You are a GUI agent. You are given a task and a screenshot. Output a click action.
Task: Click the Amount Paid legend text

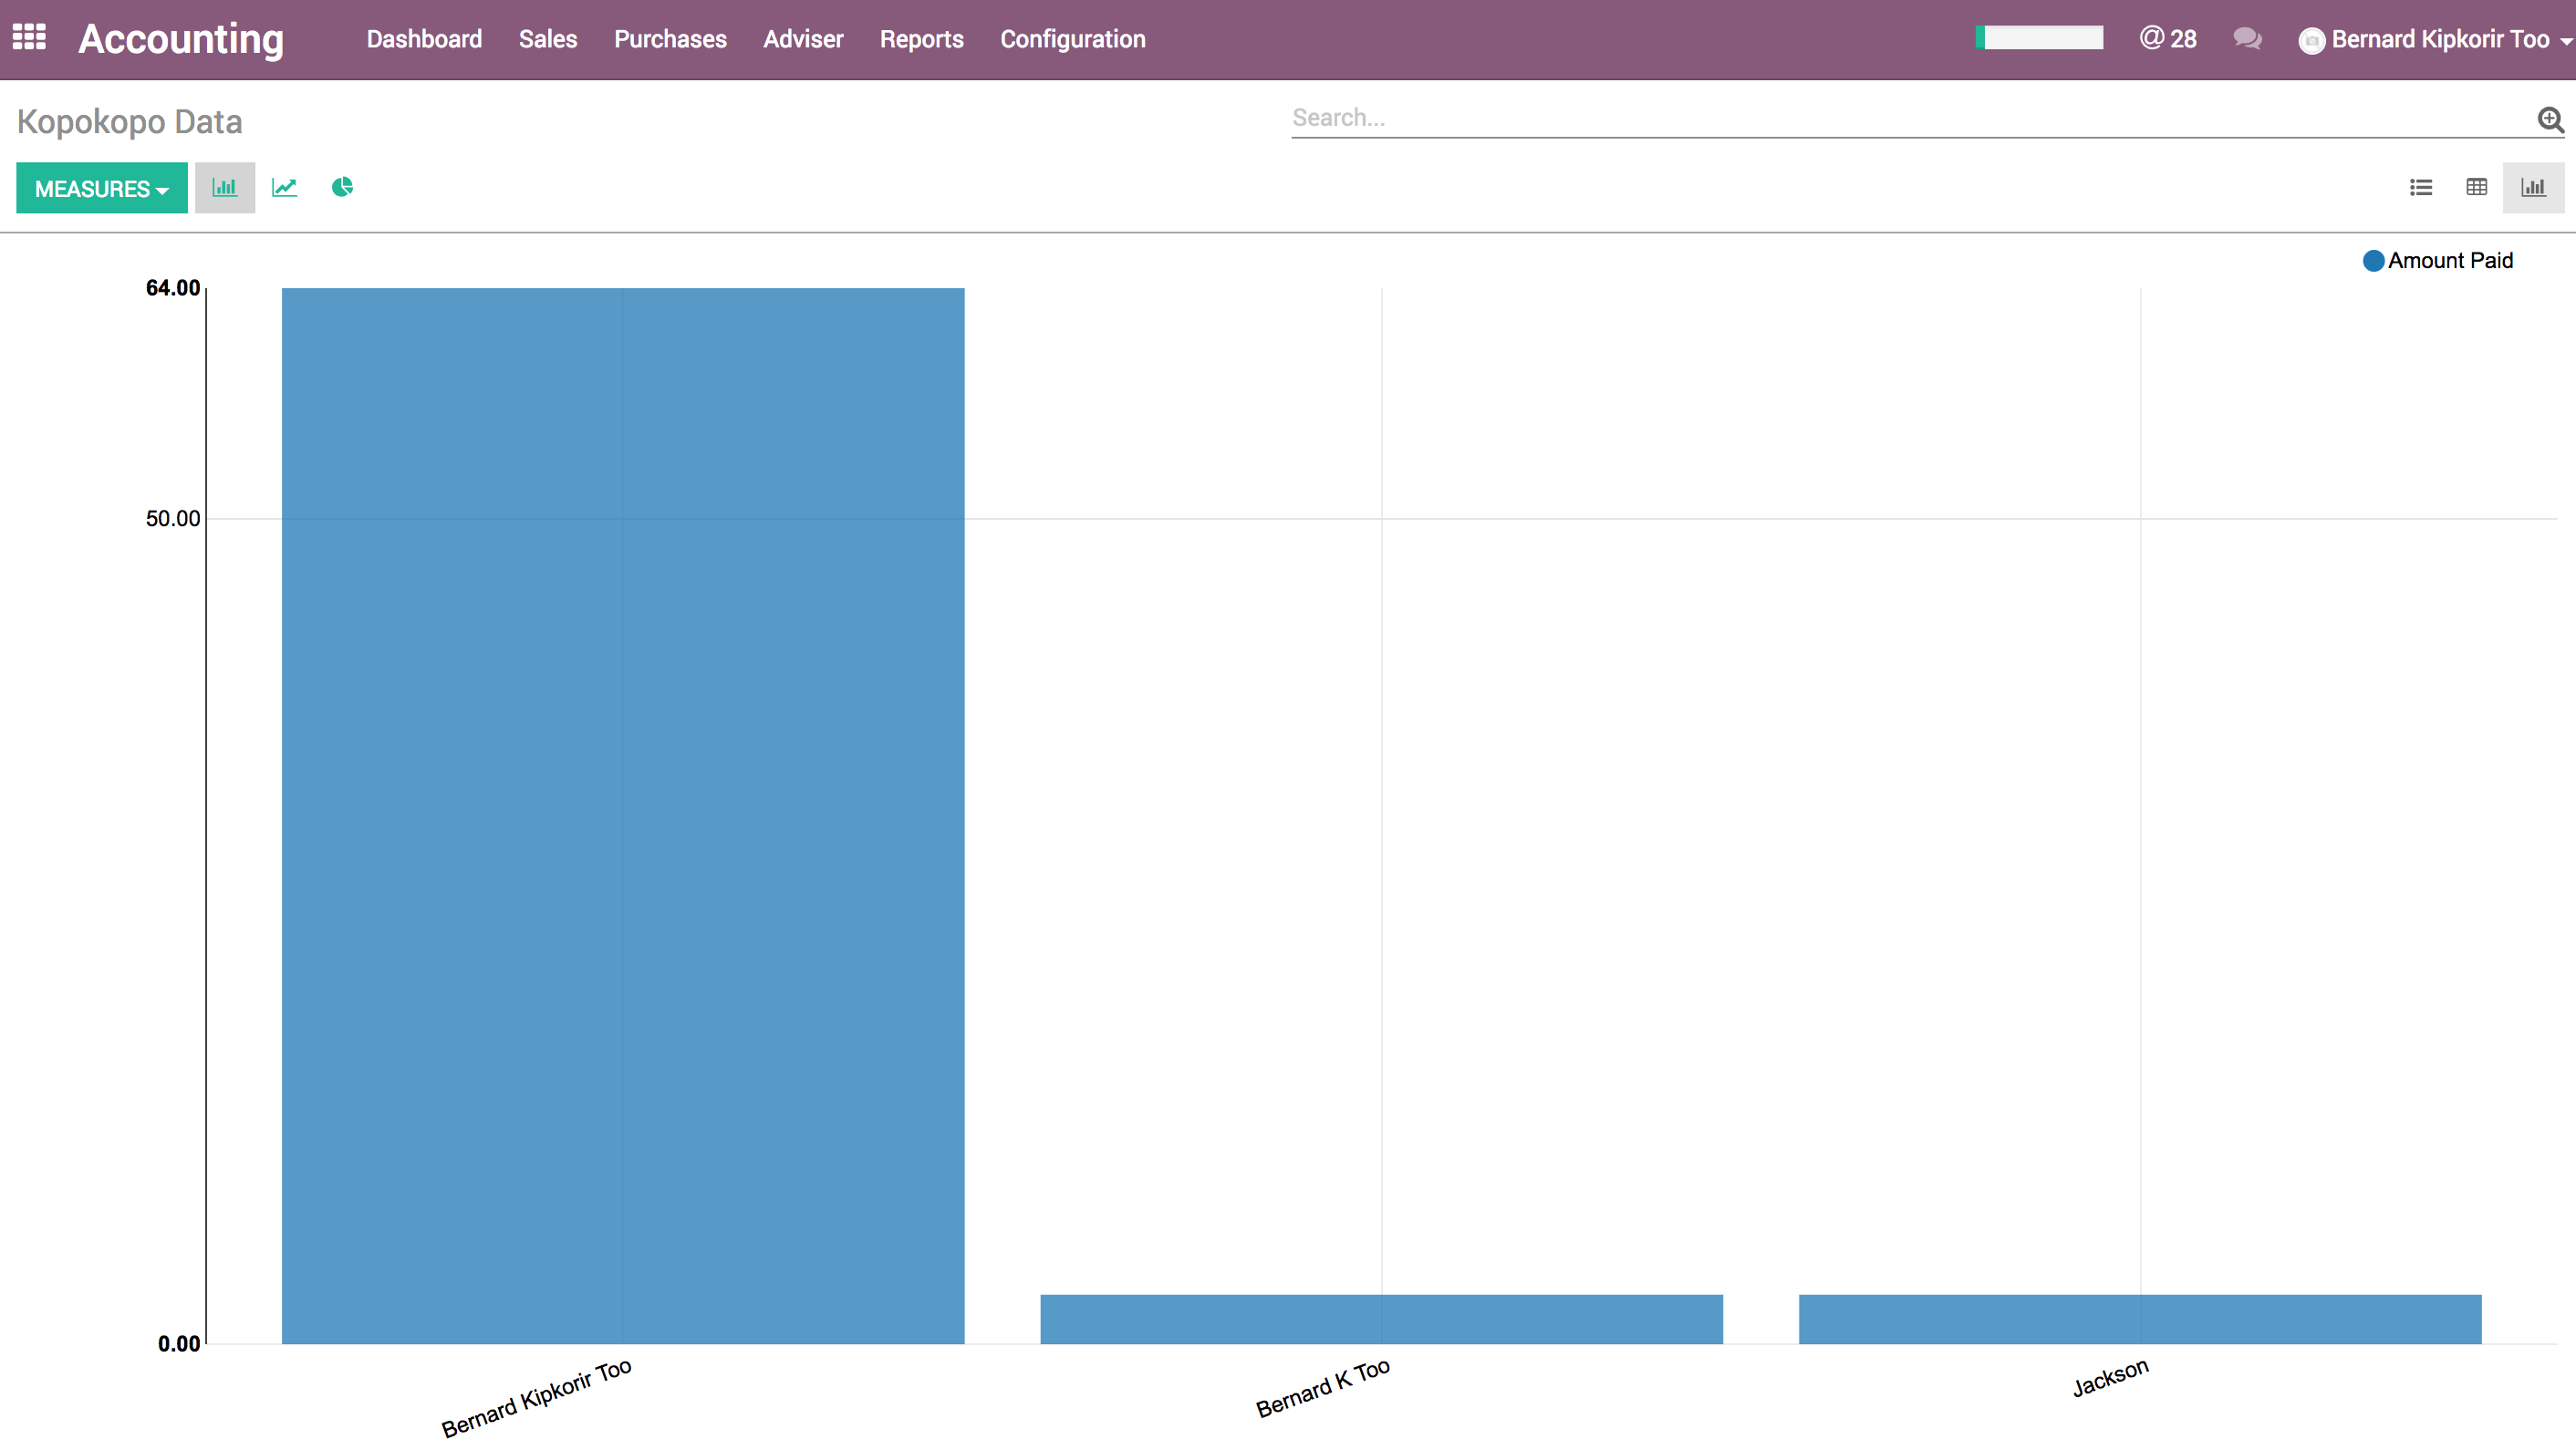coord(2450,261)
